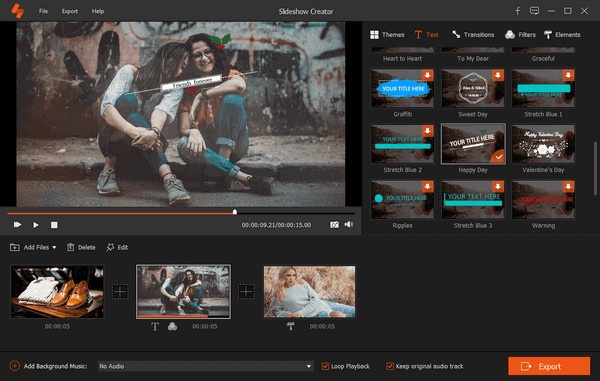Switch to the Text tab

[x=427, y=34]
